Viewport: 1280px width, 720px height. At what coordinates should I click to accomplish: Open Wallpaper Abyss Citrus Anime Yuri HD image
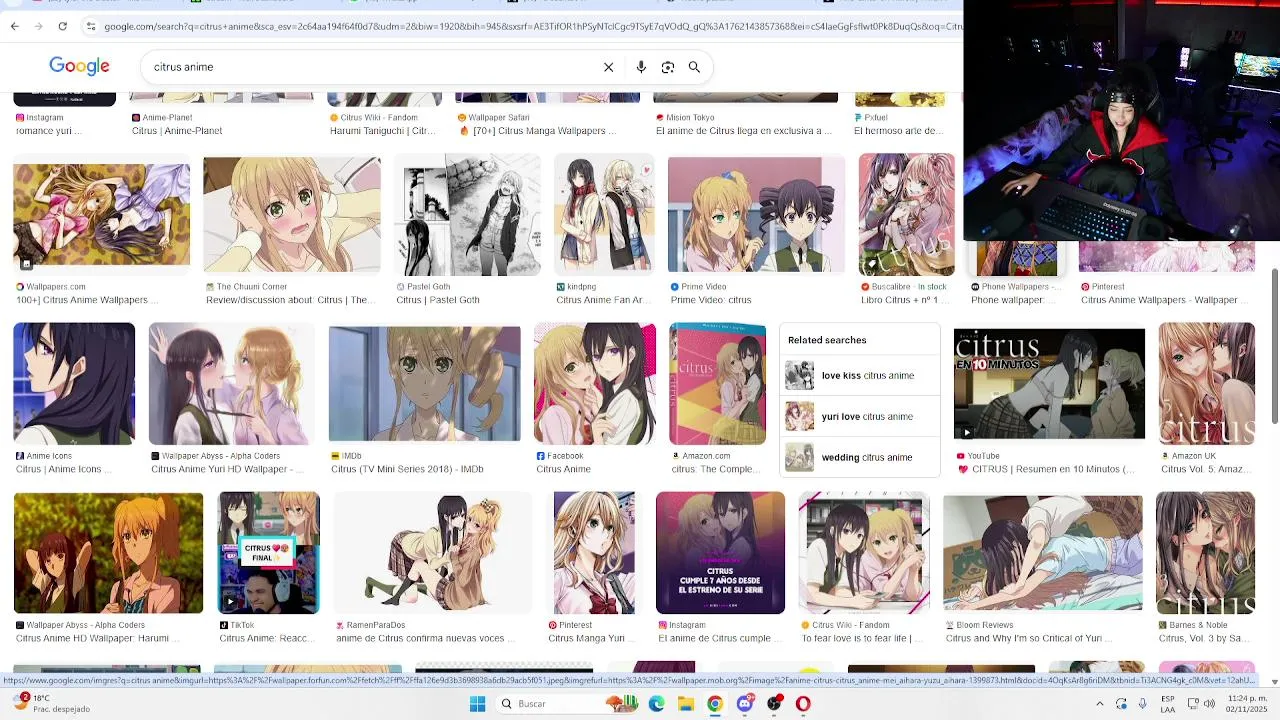tap(231, 383)
